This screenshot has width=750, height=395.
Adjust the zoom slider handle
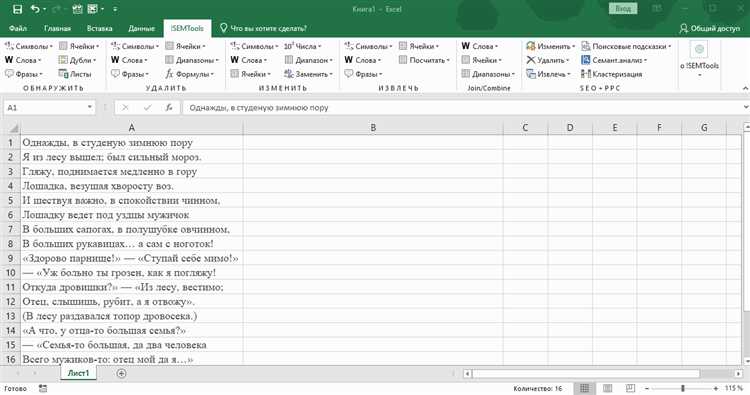(x=683, y=388)
